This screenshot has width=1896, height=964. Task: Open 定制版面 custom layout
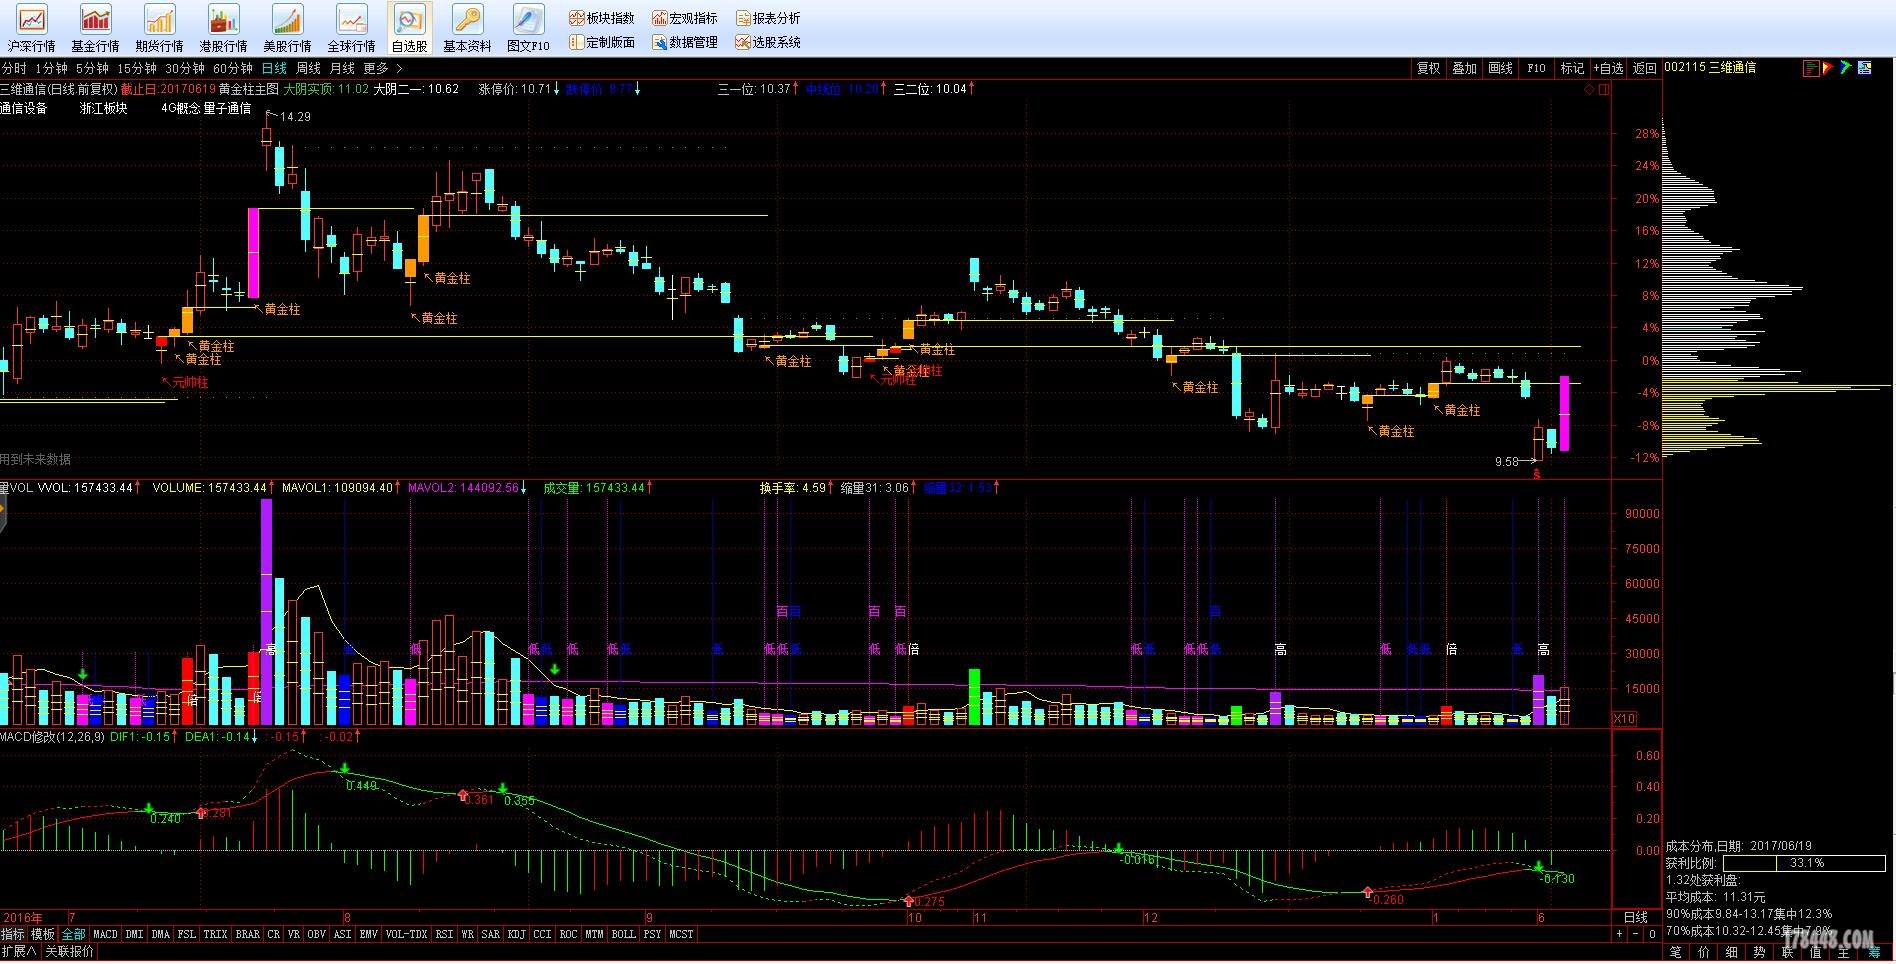[x=602, y=42]
